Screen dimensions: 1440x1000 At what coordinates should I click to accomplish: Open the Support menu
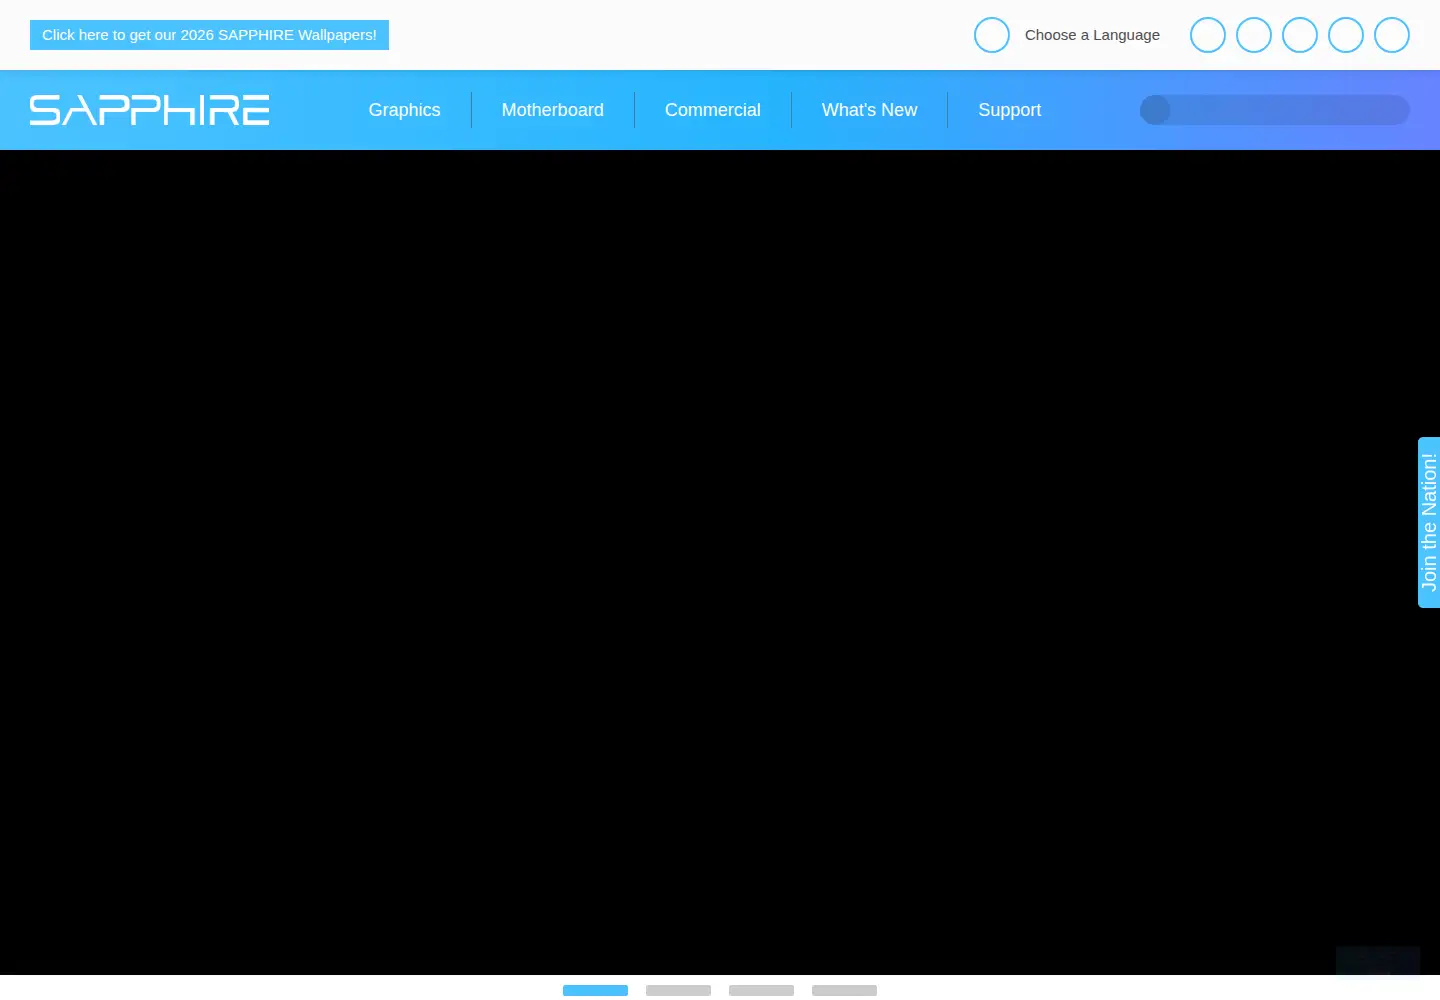(1009, 110)
